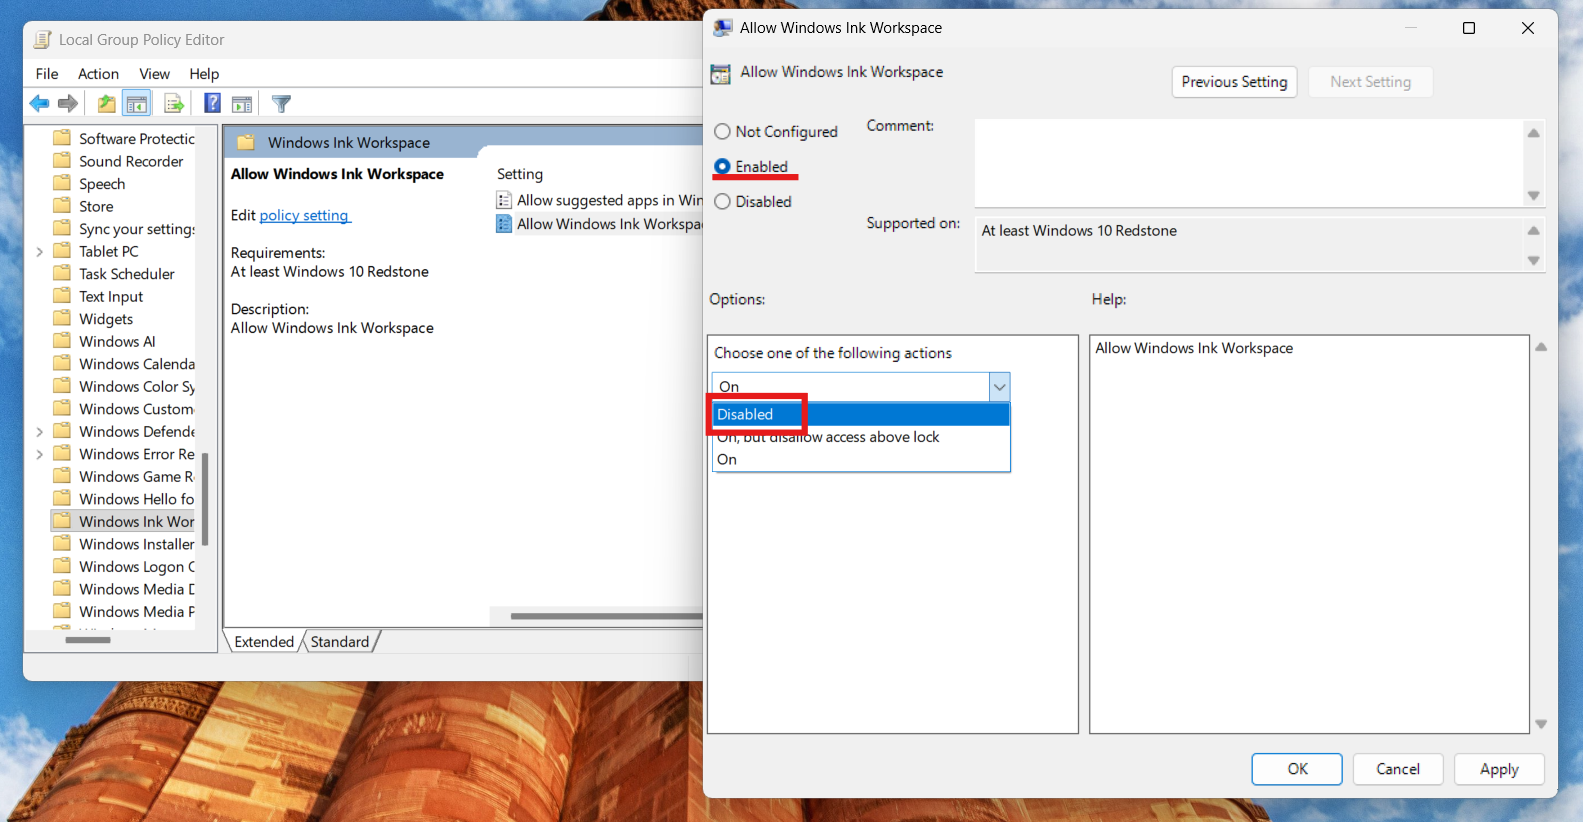Click the dialog title bar policy icon
The height and width of the screenshot is (822, 1583).
pos(722,28)
